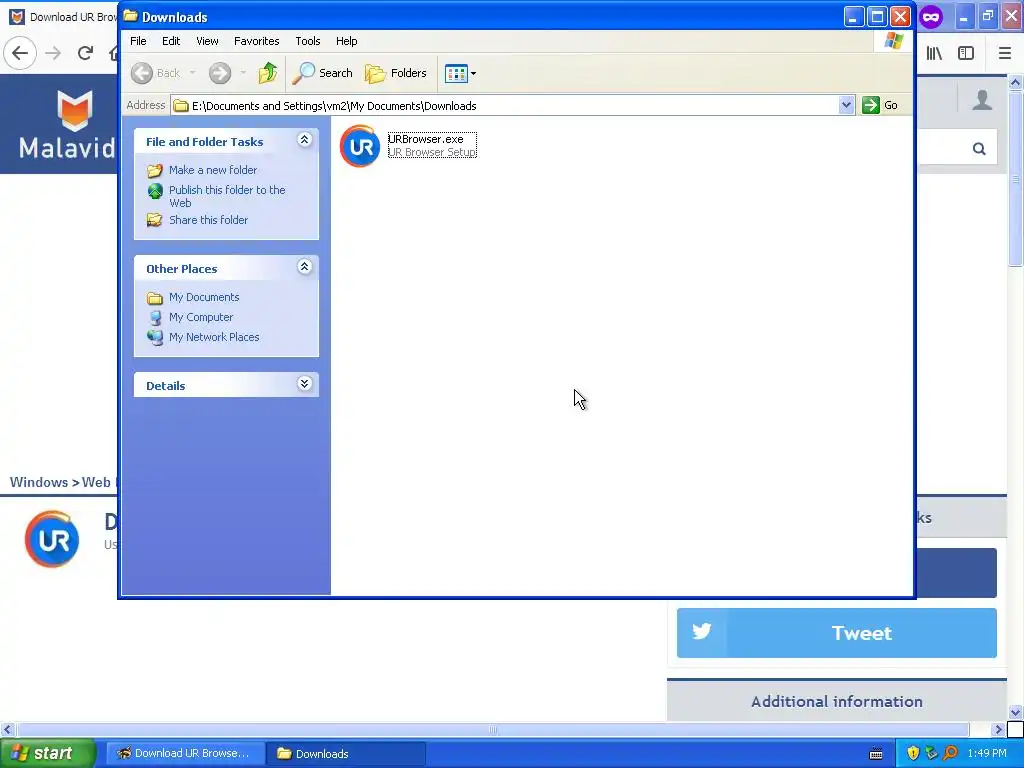
Task: Select the URBrowser.exe file name
Action: [426, 139]
